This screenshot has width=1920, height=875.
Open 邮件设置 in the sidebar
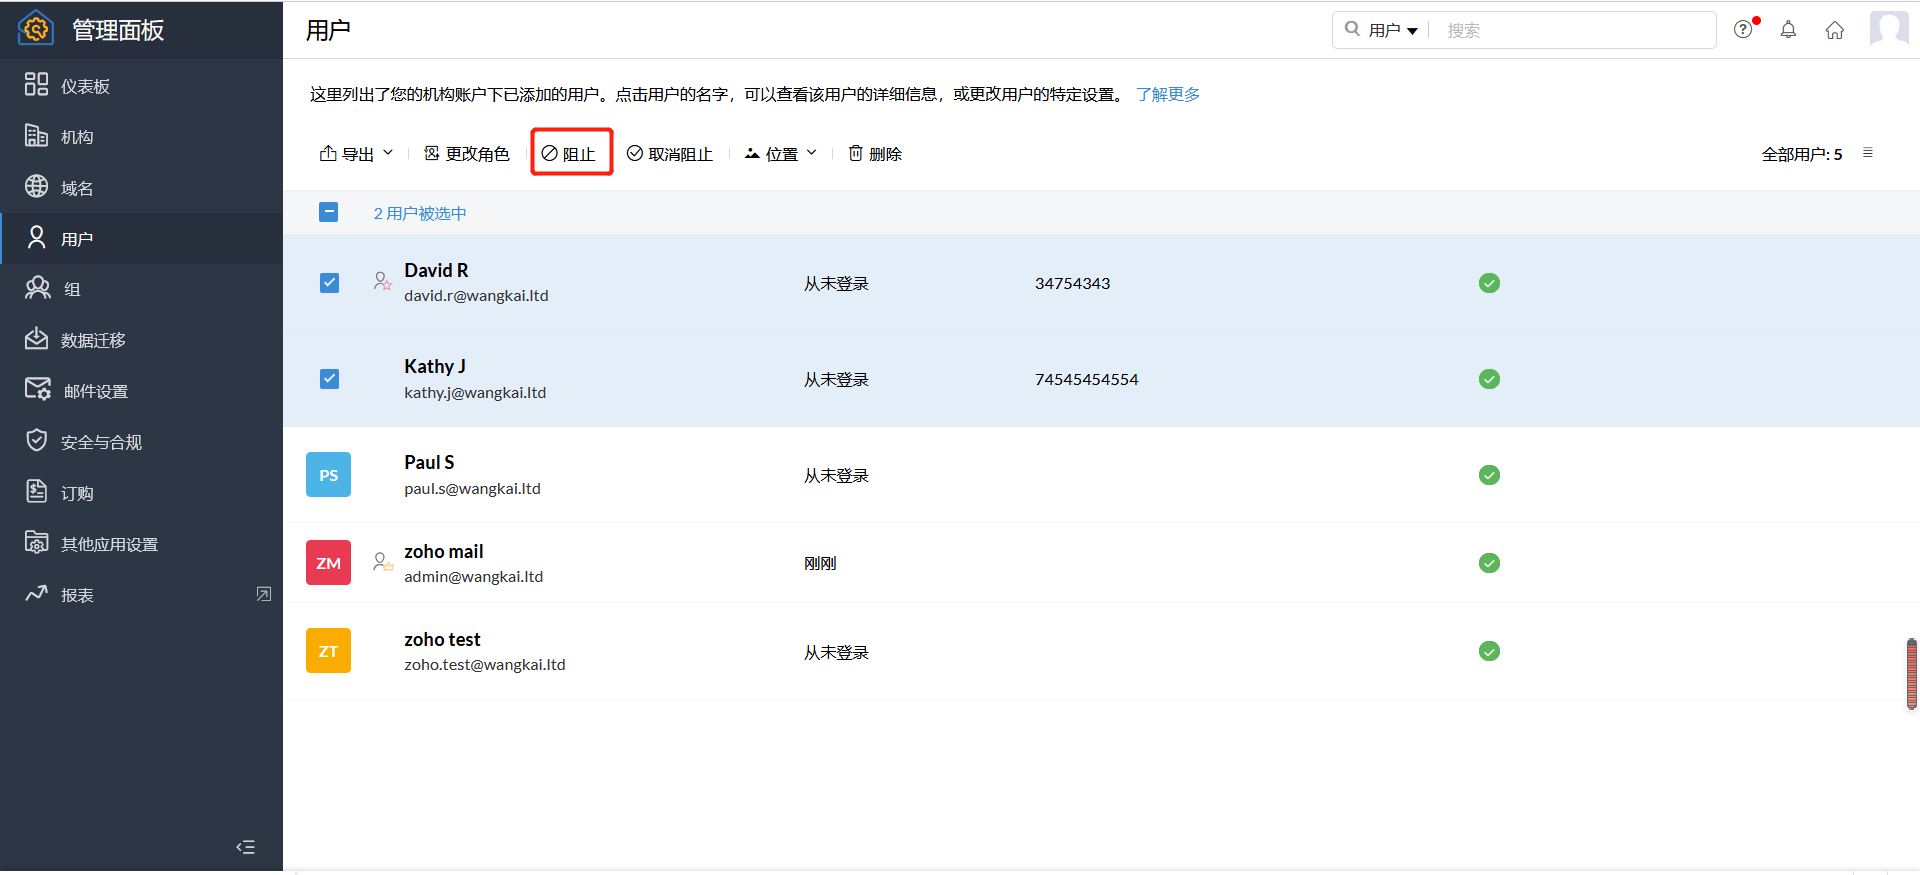pos(95,391)
